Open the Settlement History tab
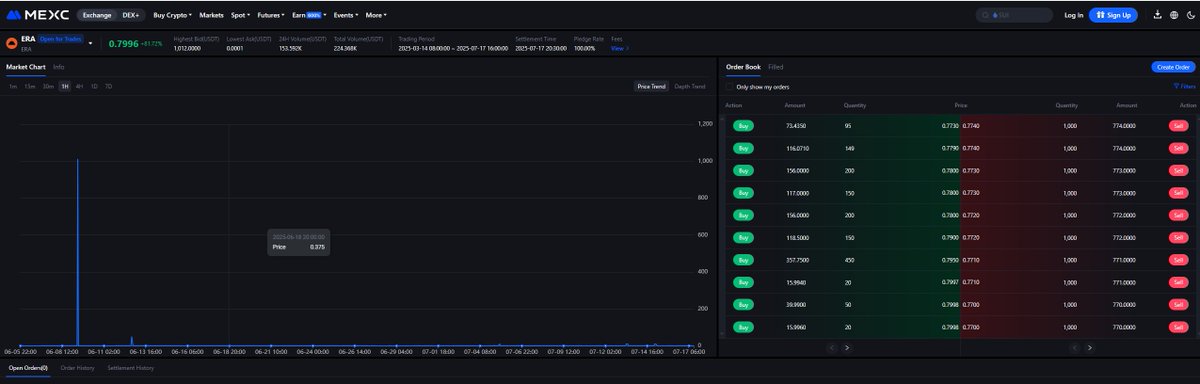 pyautogui.click(x=131, y=368)
